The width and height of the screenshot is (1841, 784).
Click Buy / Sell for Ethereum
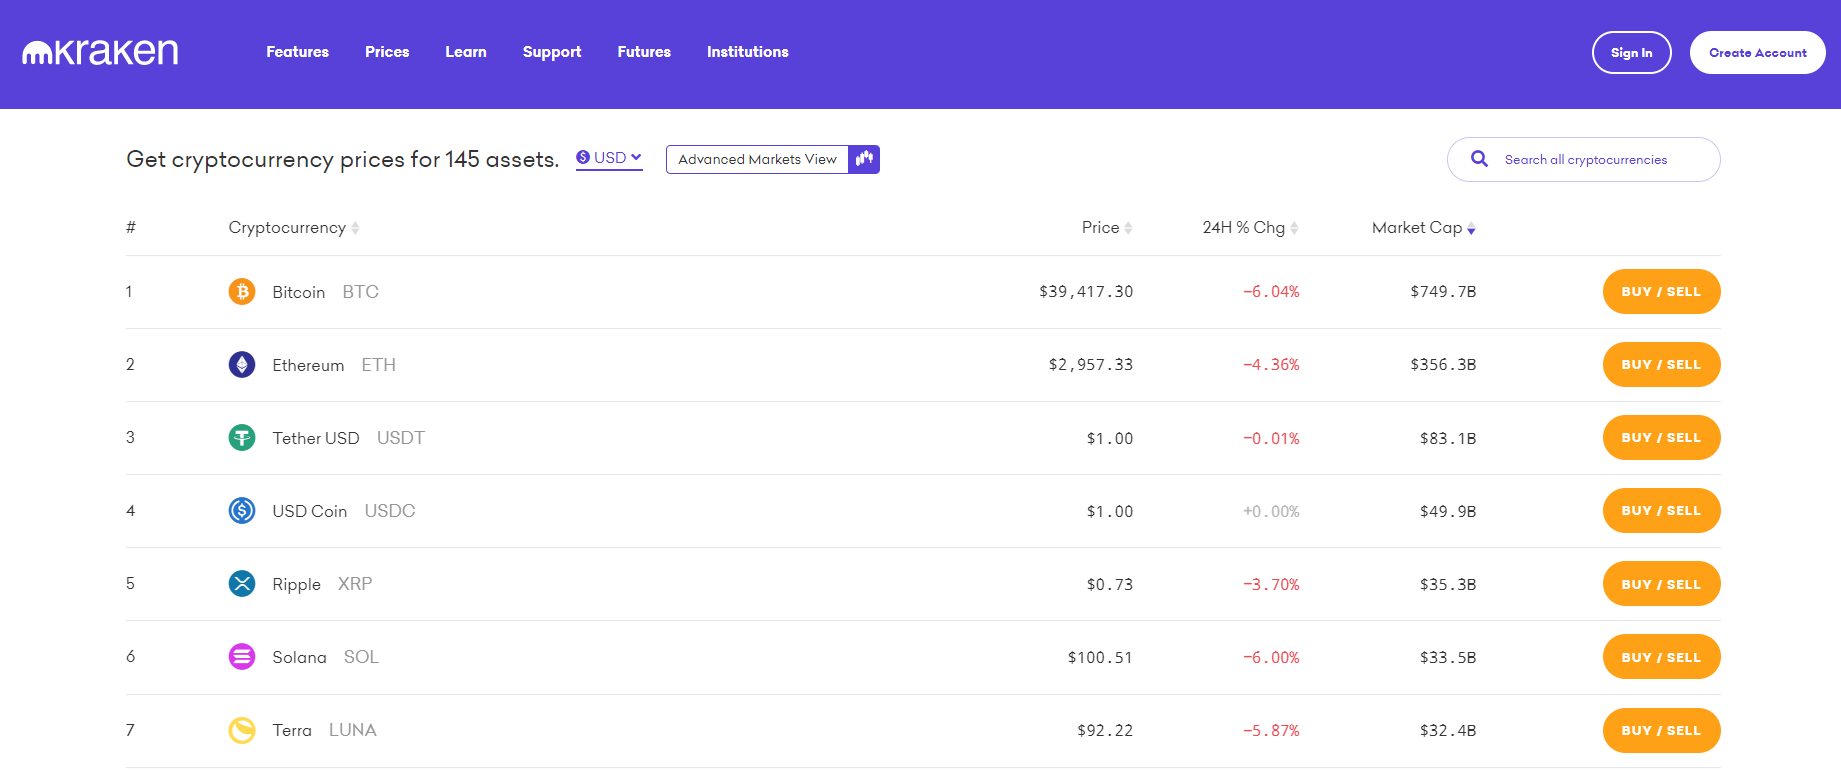point(1661,364)
